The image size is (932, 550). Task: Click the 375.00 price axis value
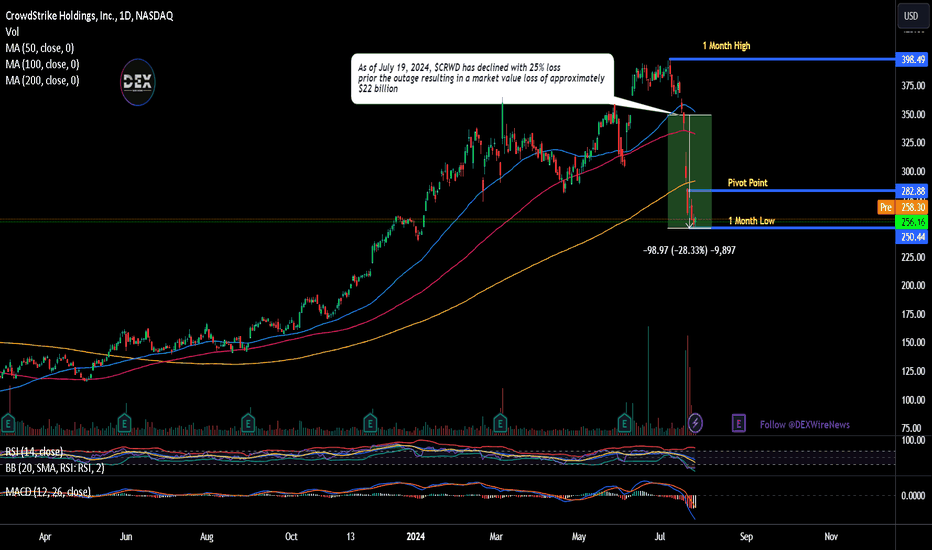[x=913, y=86]
